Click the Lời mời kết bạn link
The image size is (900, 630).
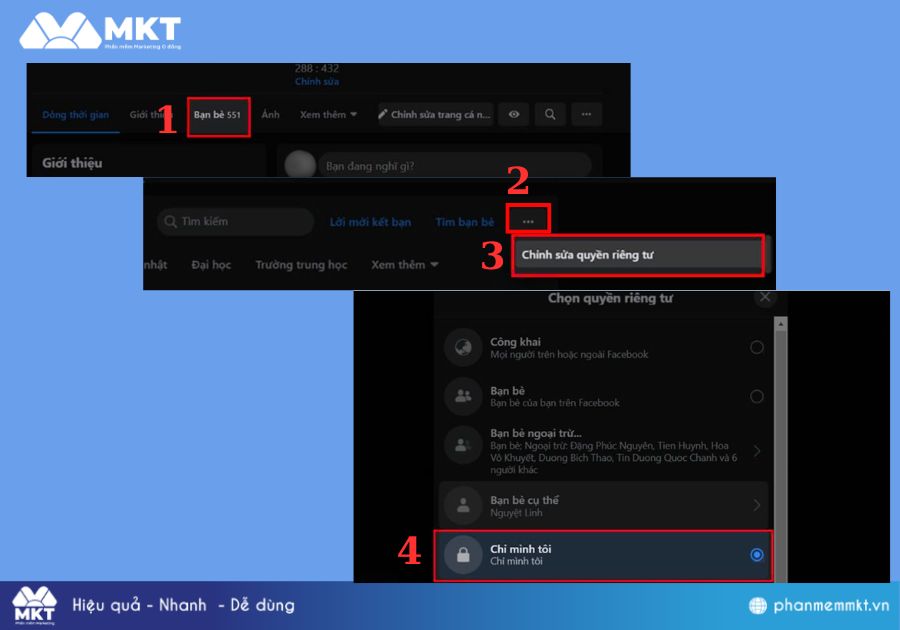370,222
